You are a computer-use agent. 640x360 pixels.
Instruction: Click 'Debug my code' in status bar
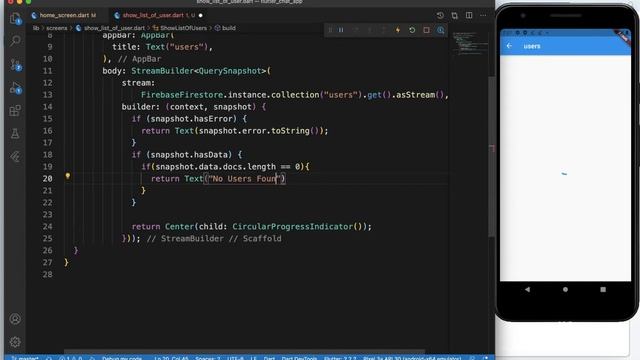click(x=122, y=358)
